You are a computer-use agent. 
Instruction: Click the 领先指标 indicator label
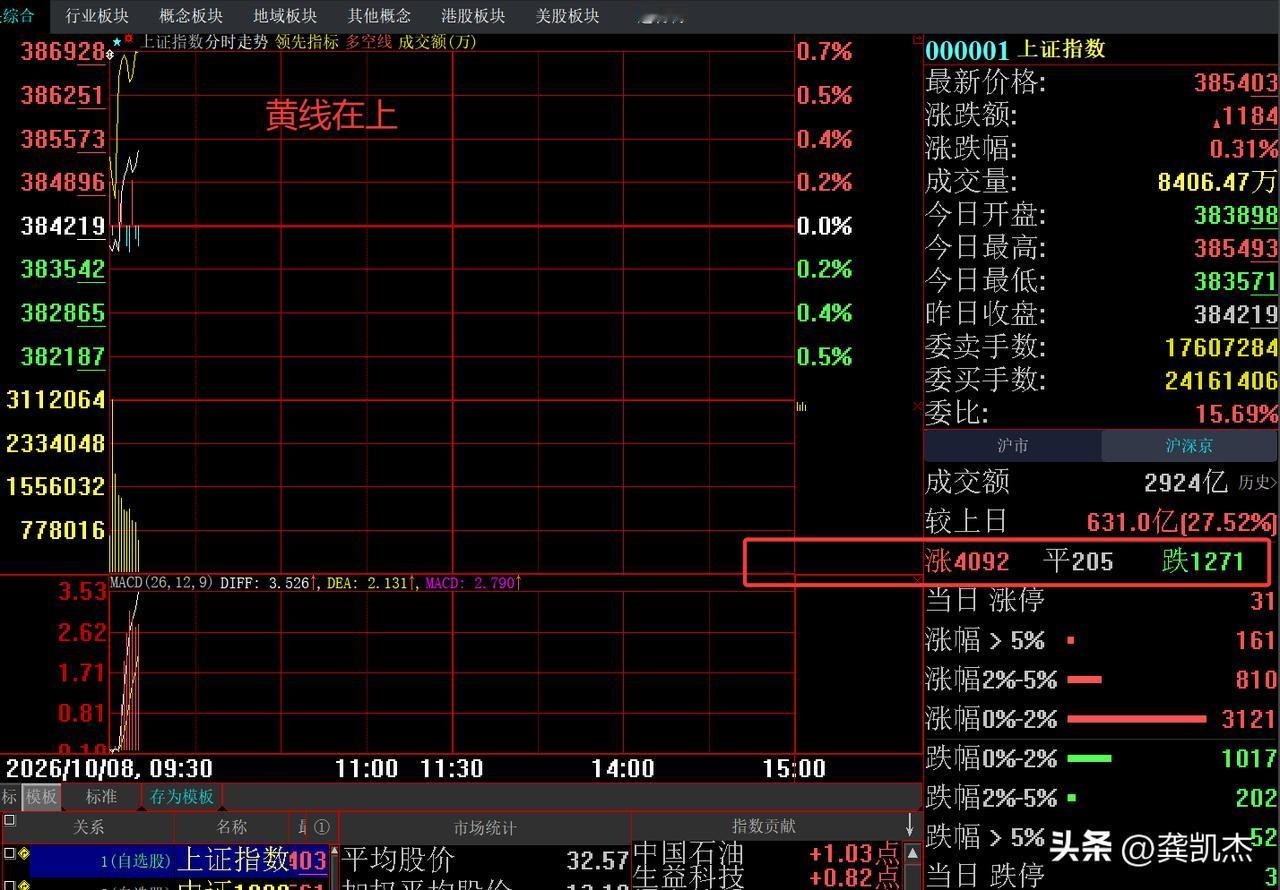click(307, 42)
